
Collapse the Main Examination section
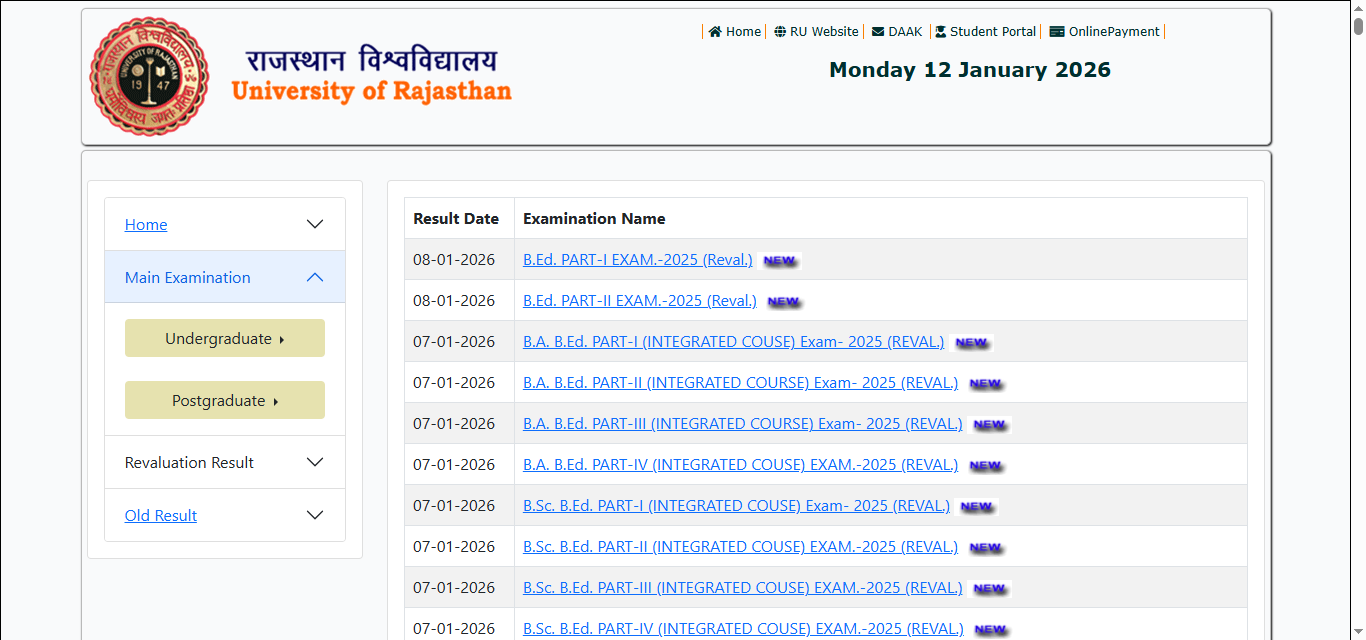pos(314,277)
